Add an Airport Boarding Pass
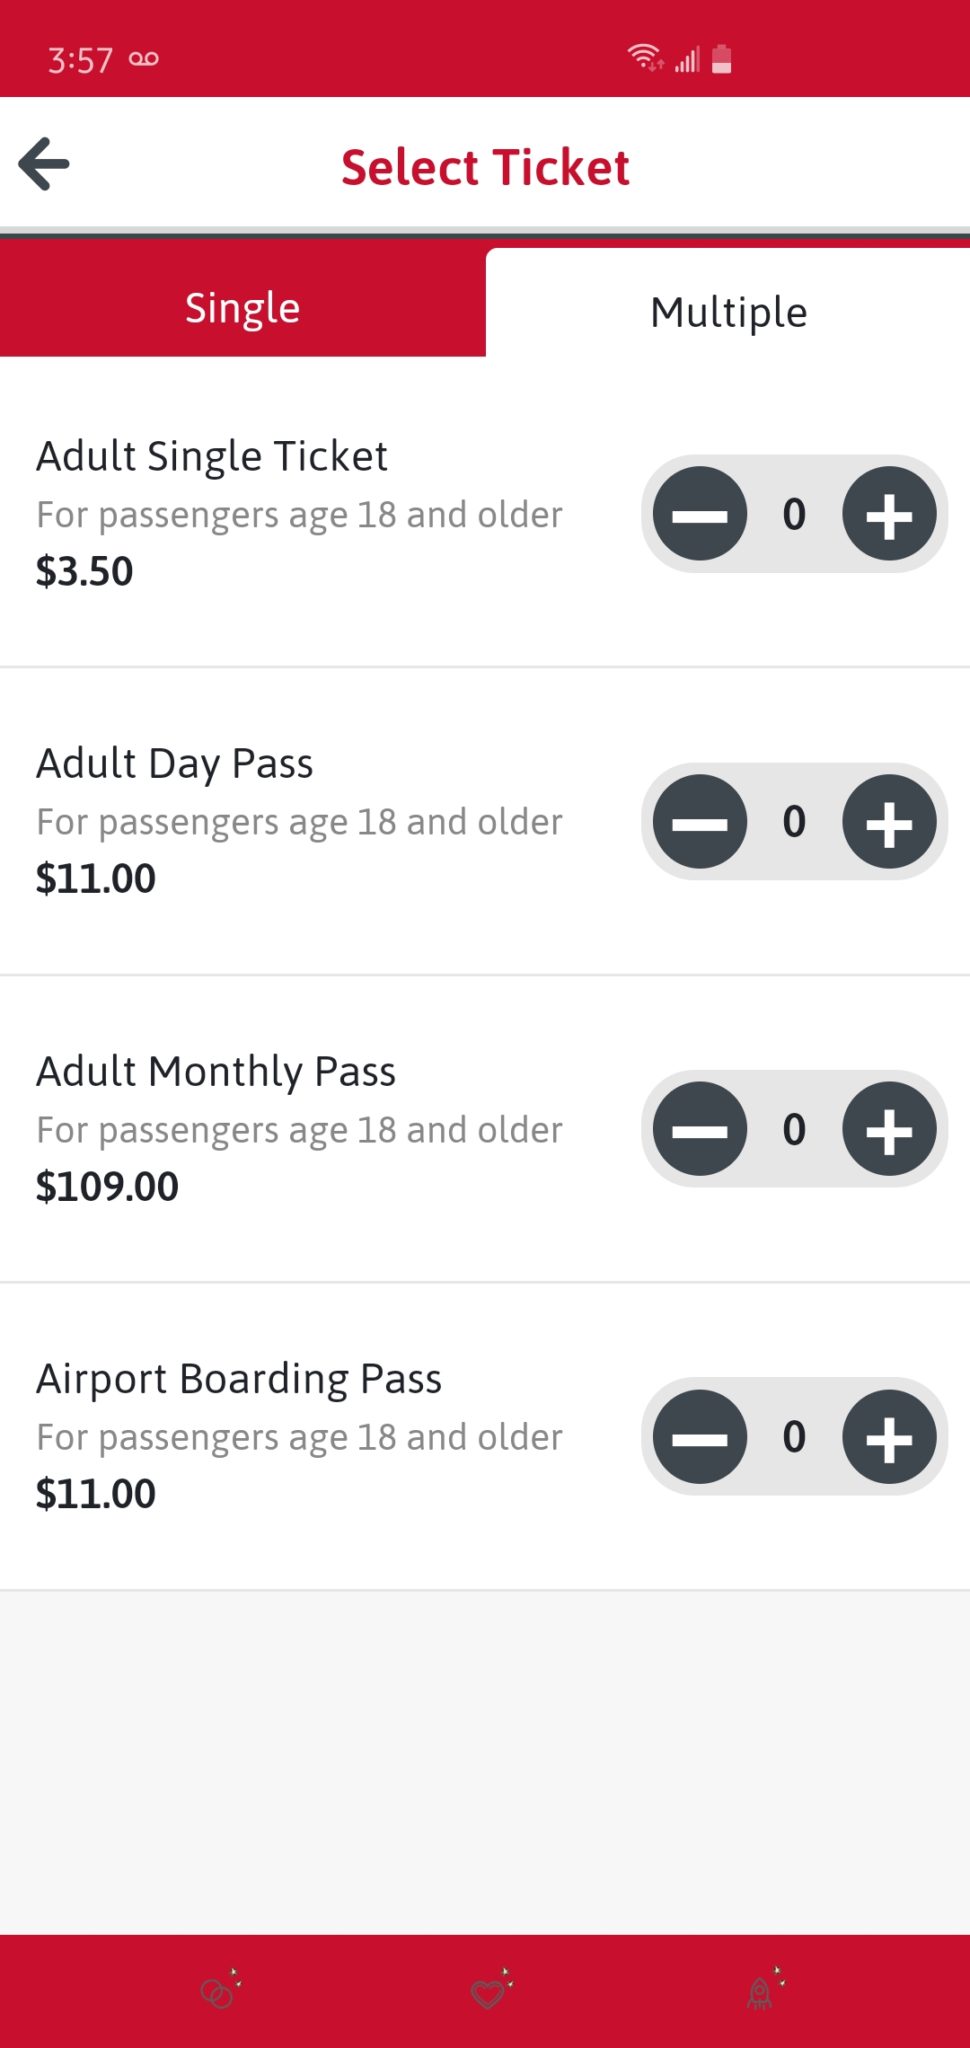 tap(889, 1437)
